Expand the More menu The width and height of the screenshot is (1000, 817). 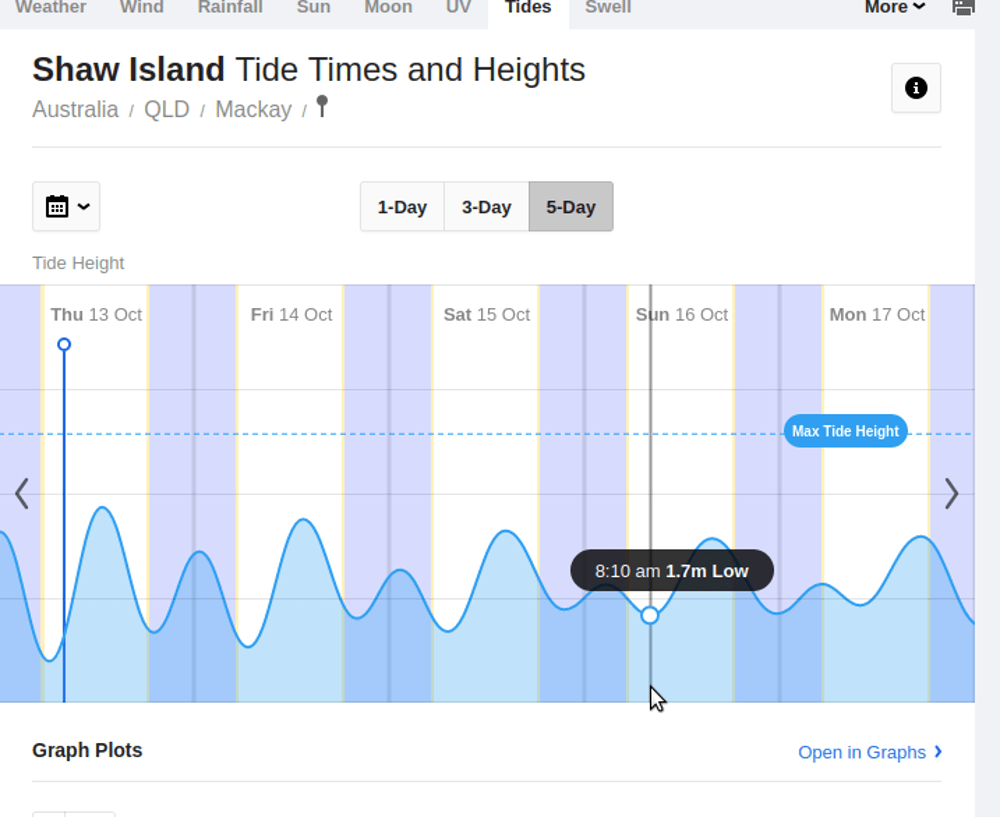coord(894,8)
